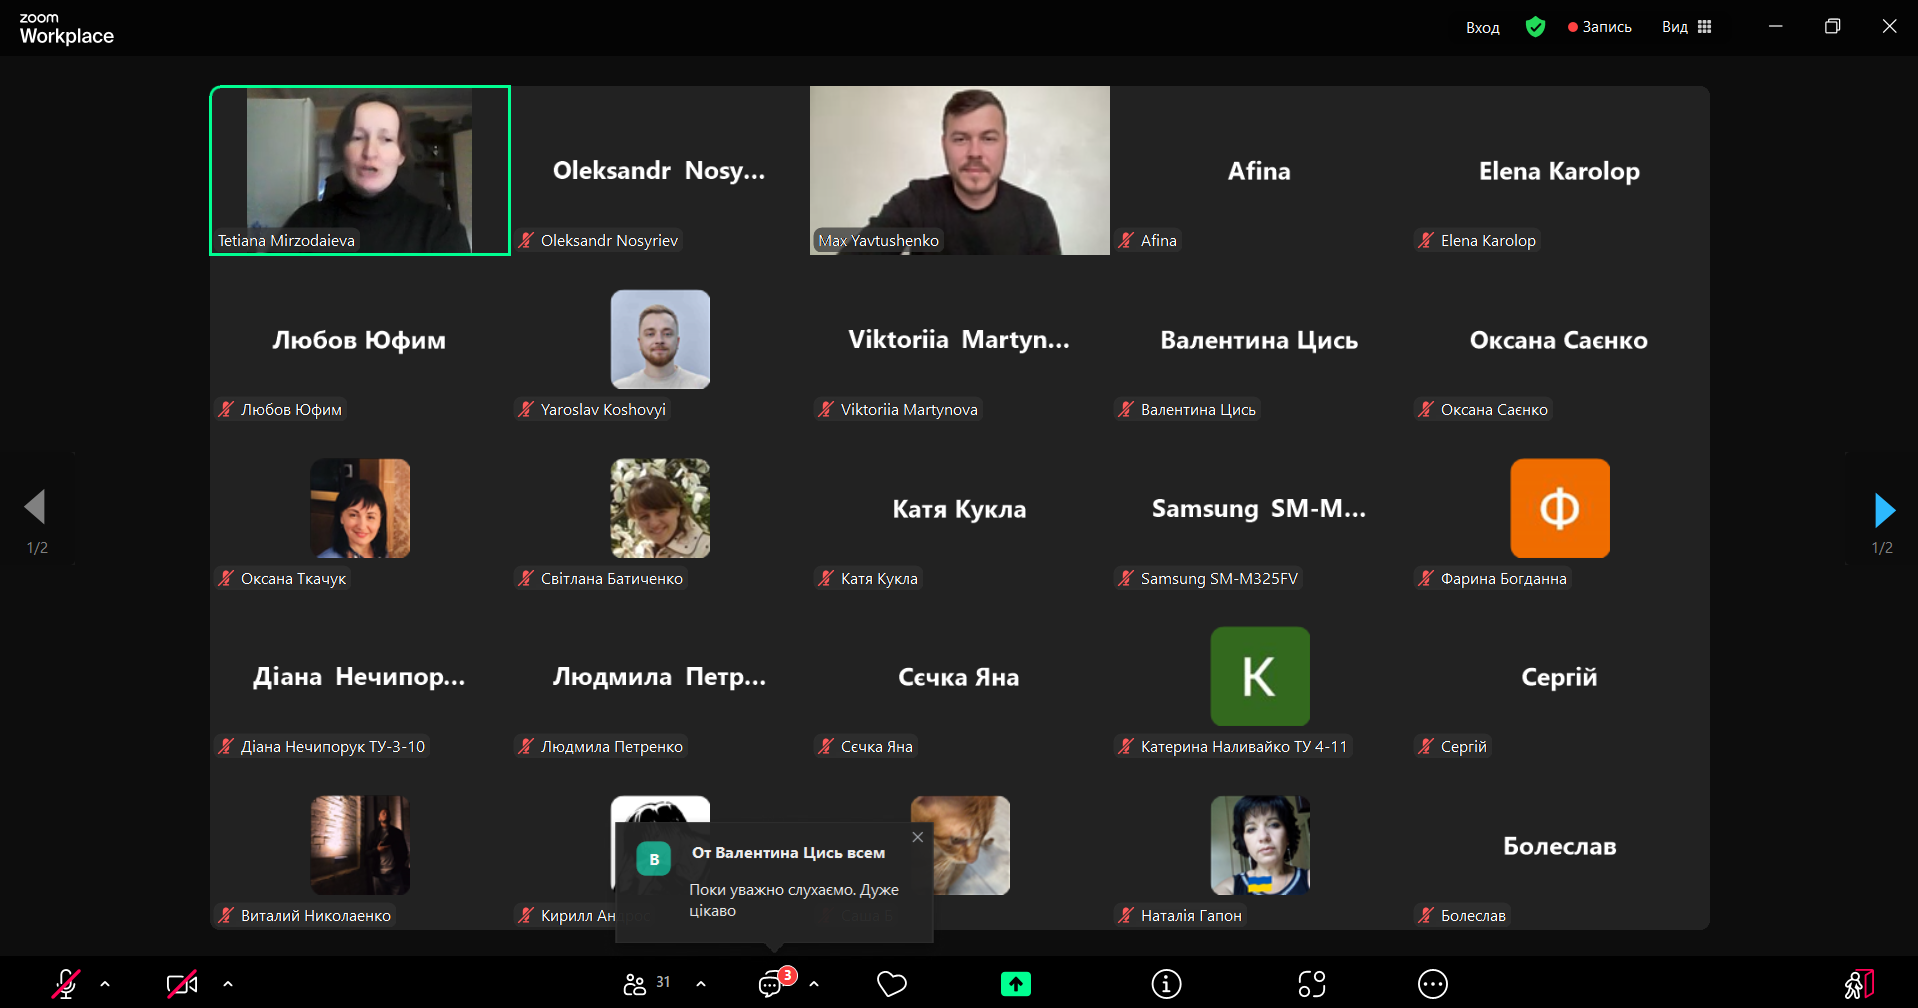Expand audio settings arrow next to microphone

tap(105, 984)
